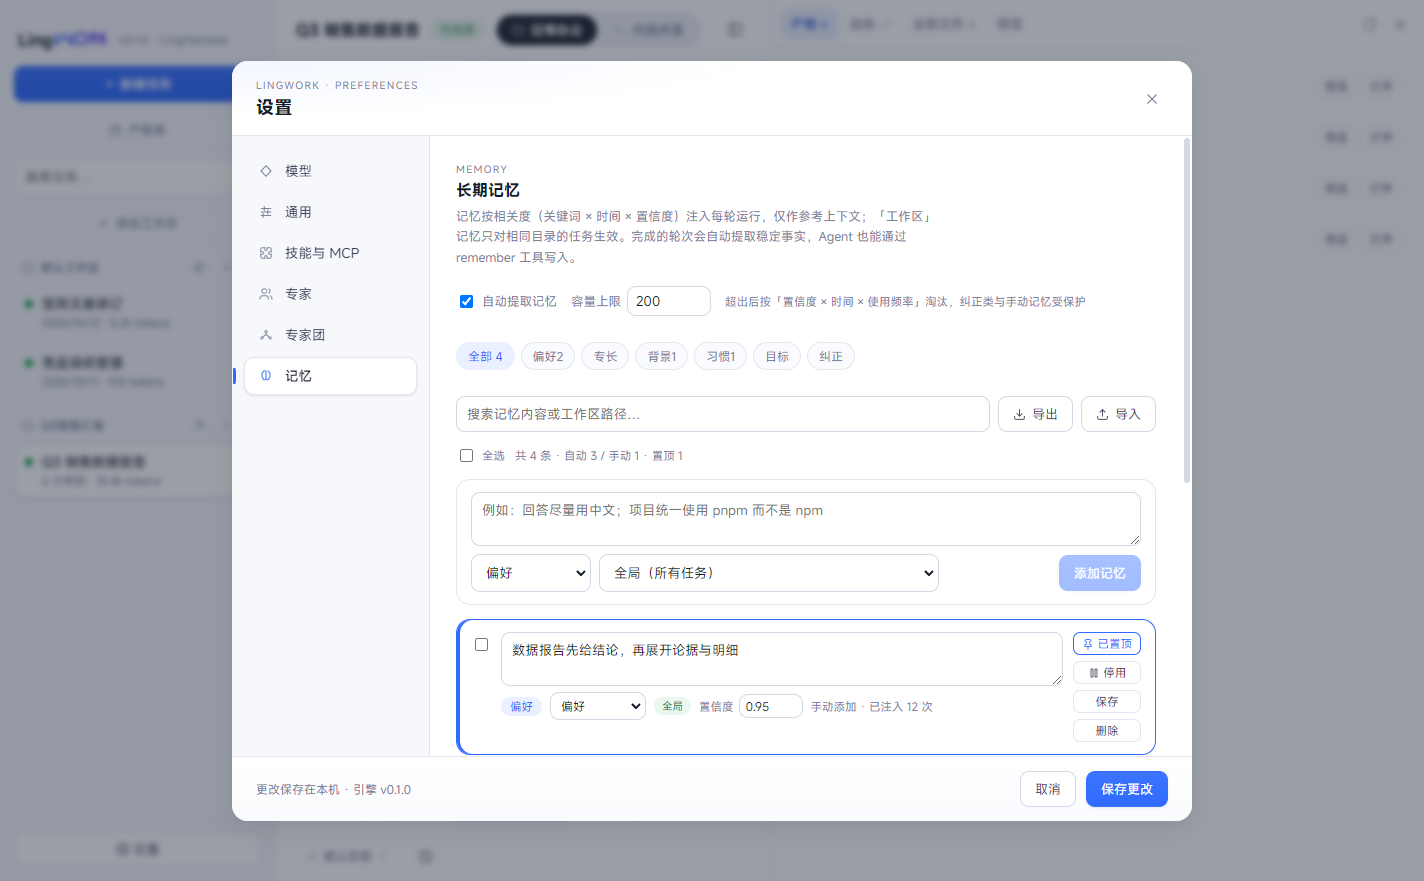1424x881 pixels.
Task: Cancel changes with the 取消 button
Action: click(1048, 789)
